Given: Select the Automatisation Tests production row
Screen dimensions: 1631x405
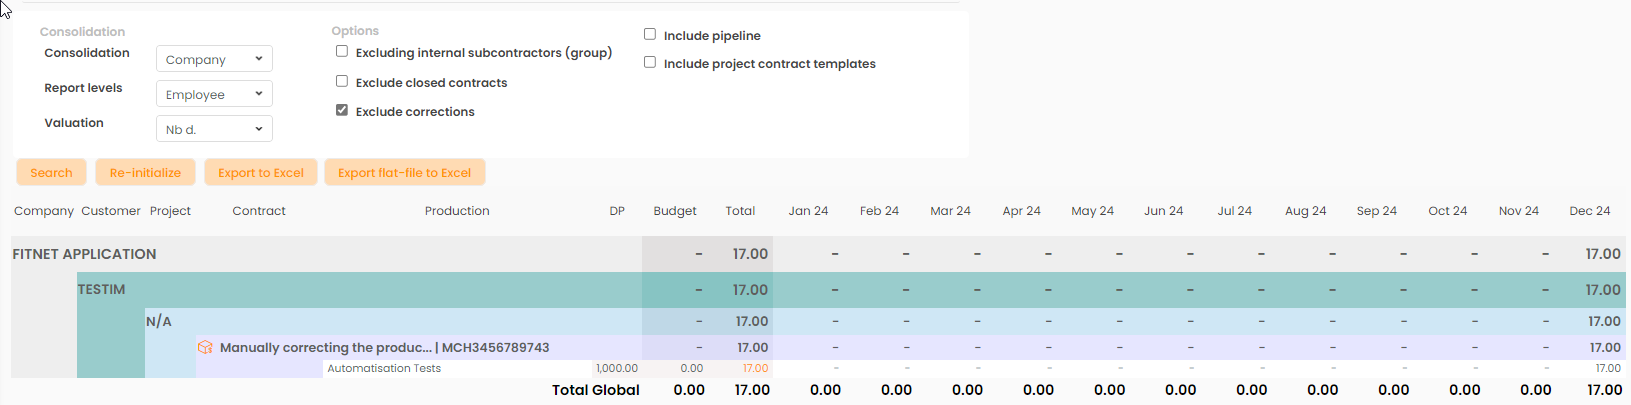Looking at the screenshot, I should pos(384,368).
